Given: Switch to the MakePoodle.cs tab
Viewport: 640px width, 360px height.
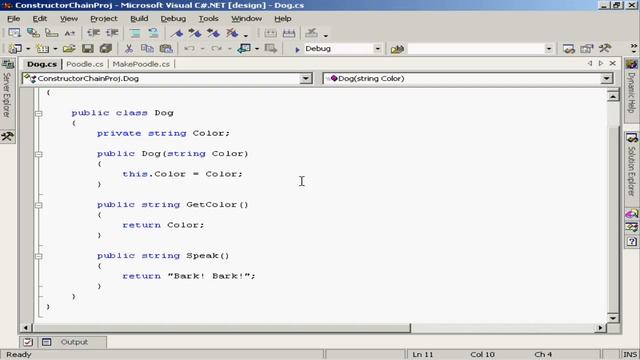Looking at the screenshot, I should pos(141,64).
